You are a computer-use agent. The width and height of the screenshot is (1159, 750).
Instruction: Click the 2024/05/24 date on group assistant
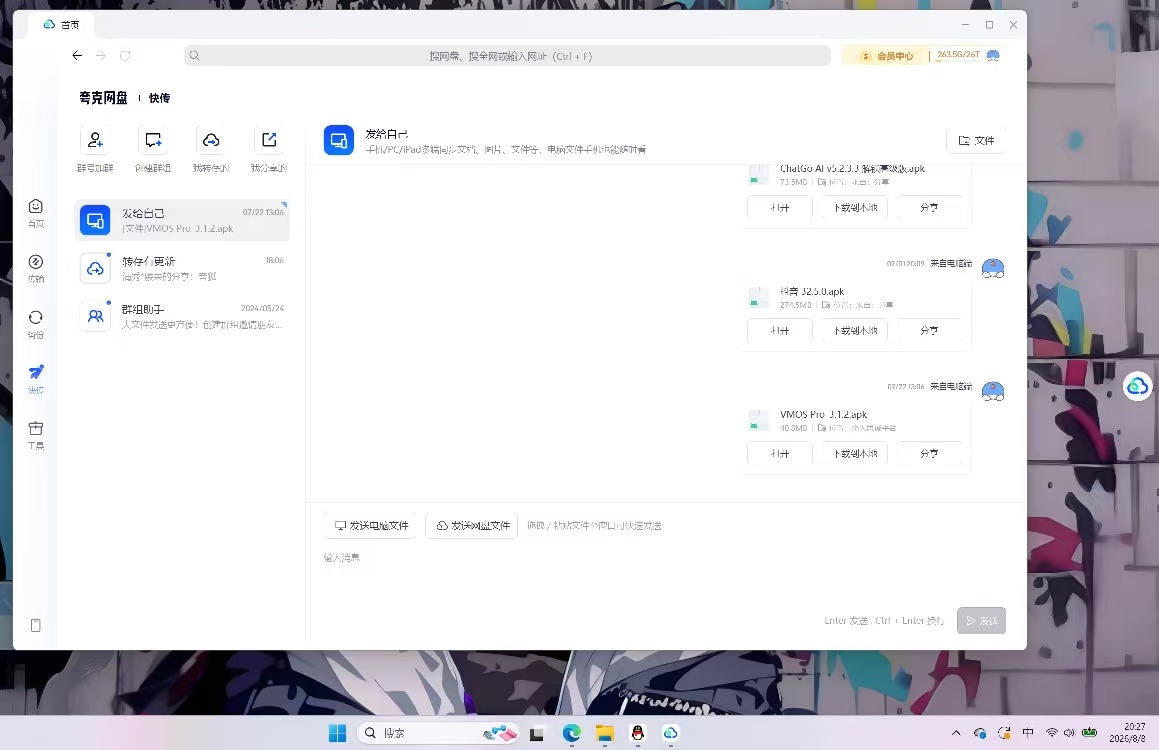point(262,308)
